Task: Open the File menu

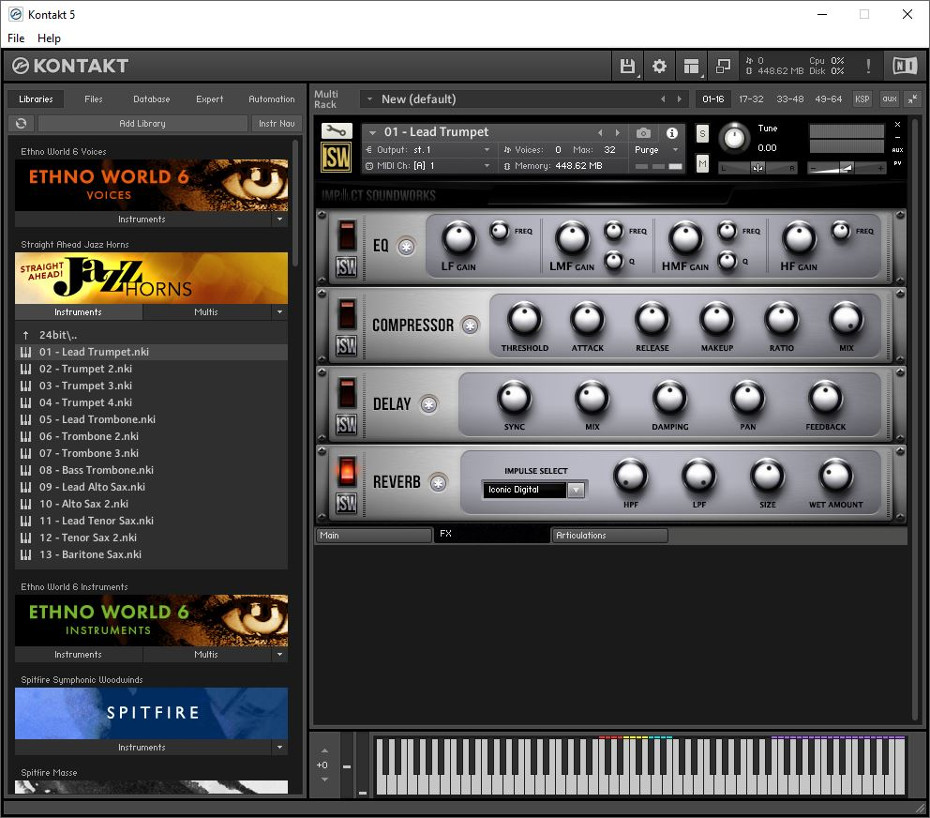Action: tap(16, 38)
